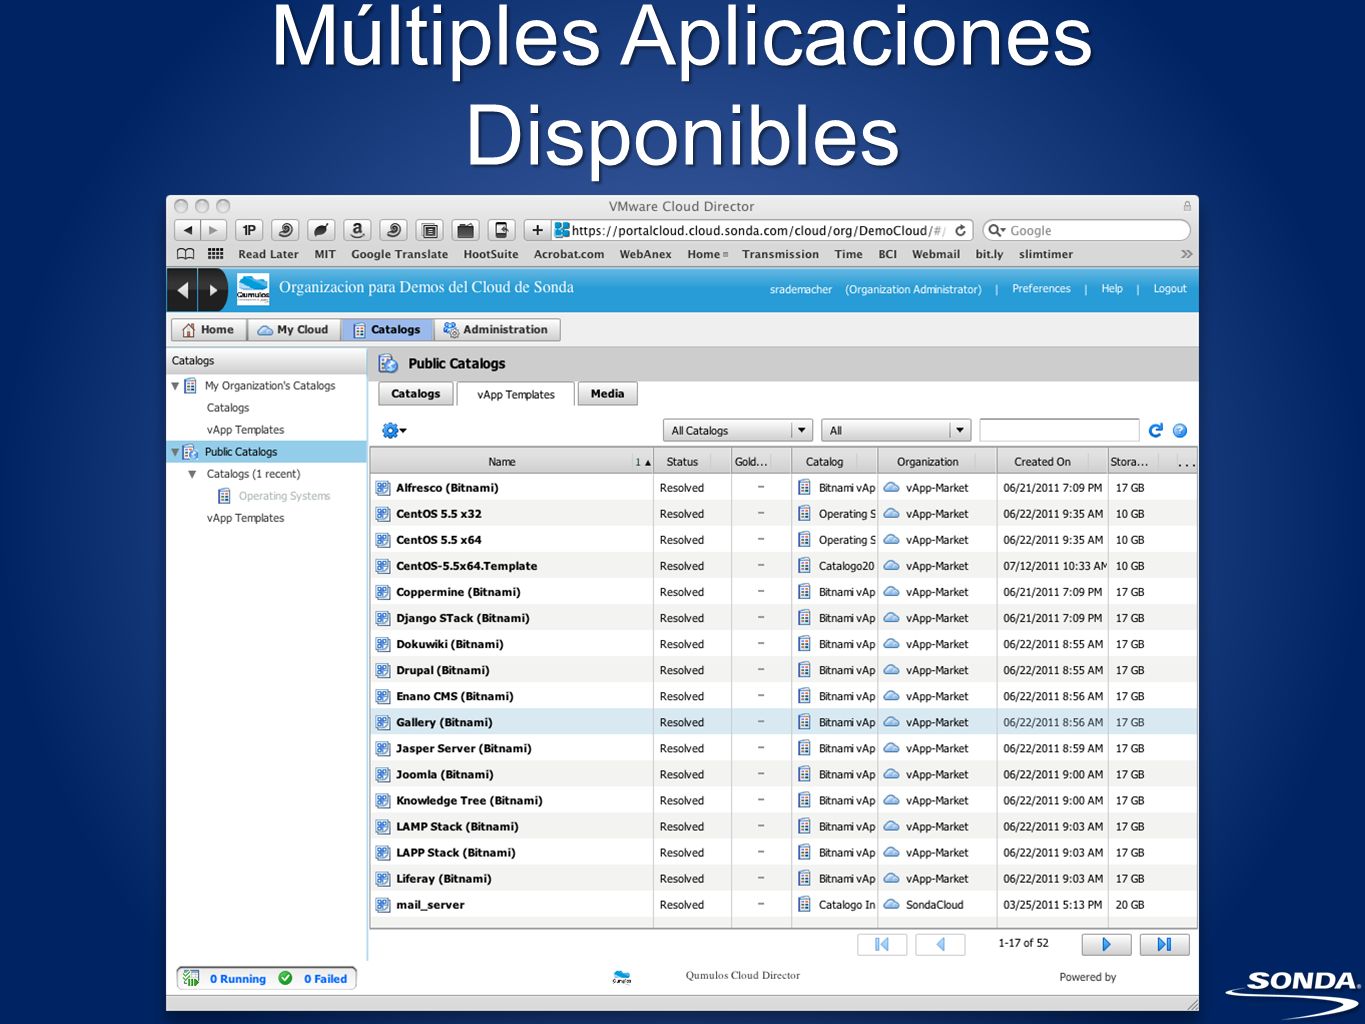
Task: Click the blue help question mark icon
Action: [1180, 430]
